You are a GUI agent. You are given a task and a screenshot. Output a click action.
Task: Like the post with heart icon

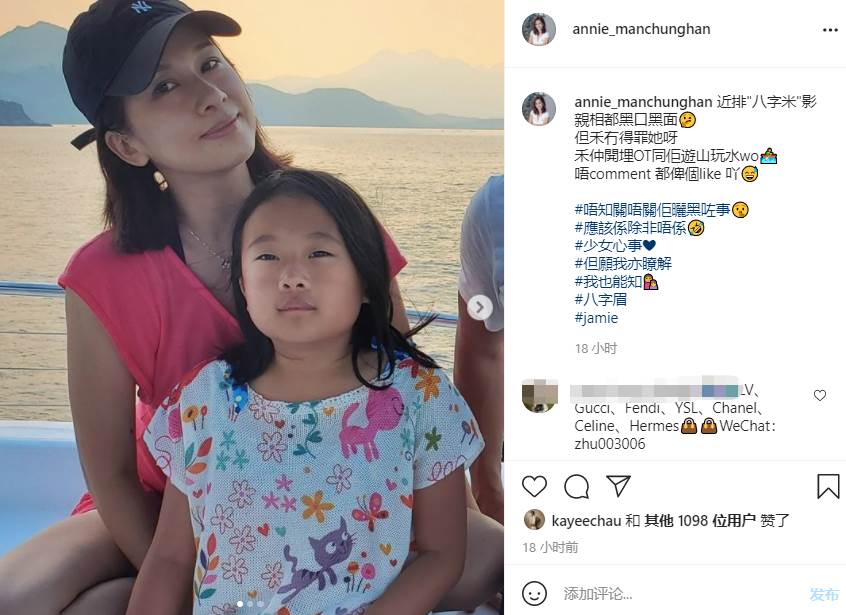[534, 486]
